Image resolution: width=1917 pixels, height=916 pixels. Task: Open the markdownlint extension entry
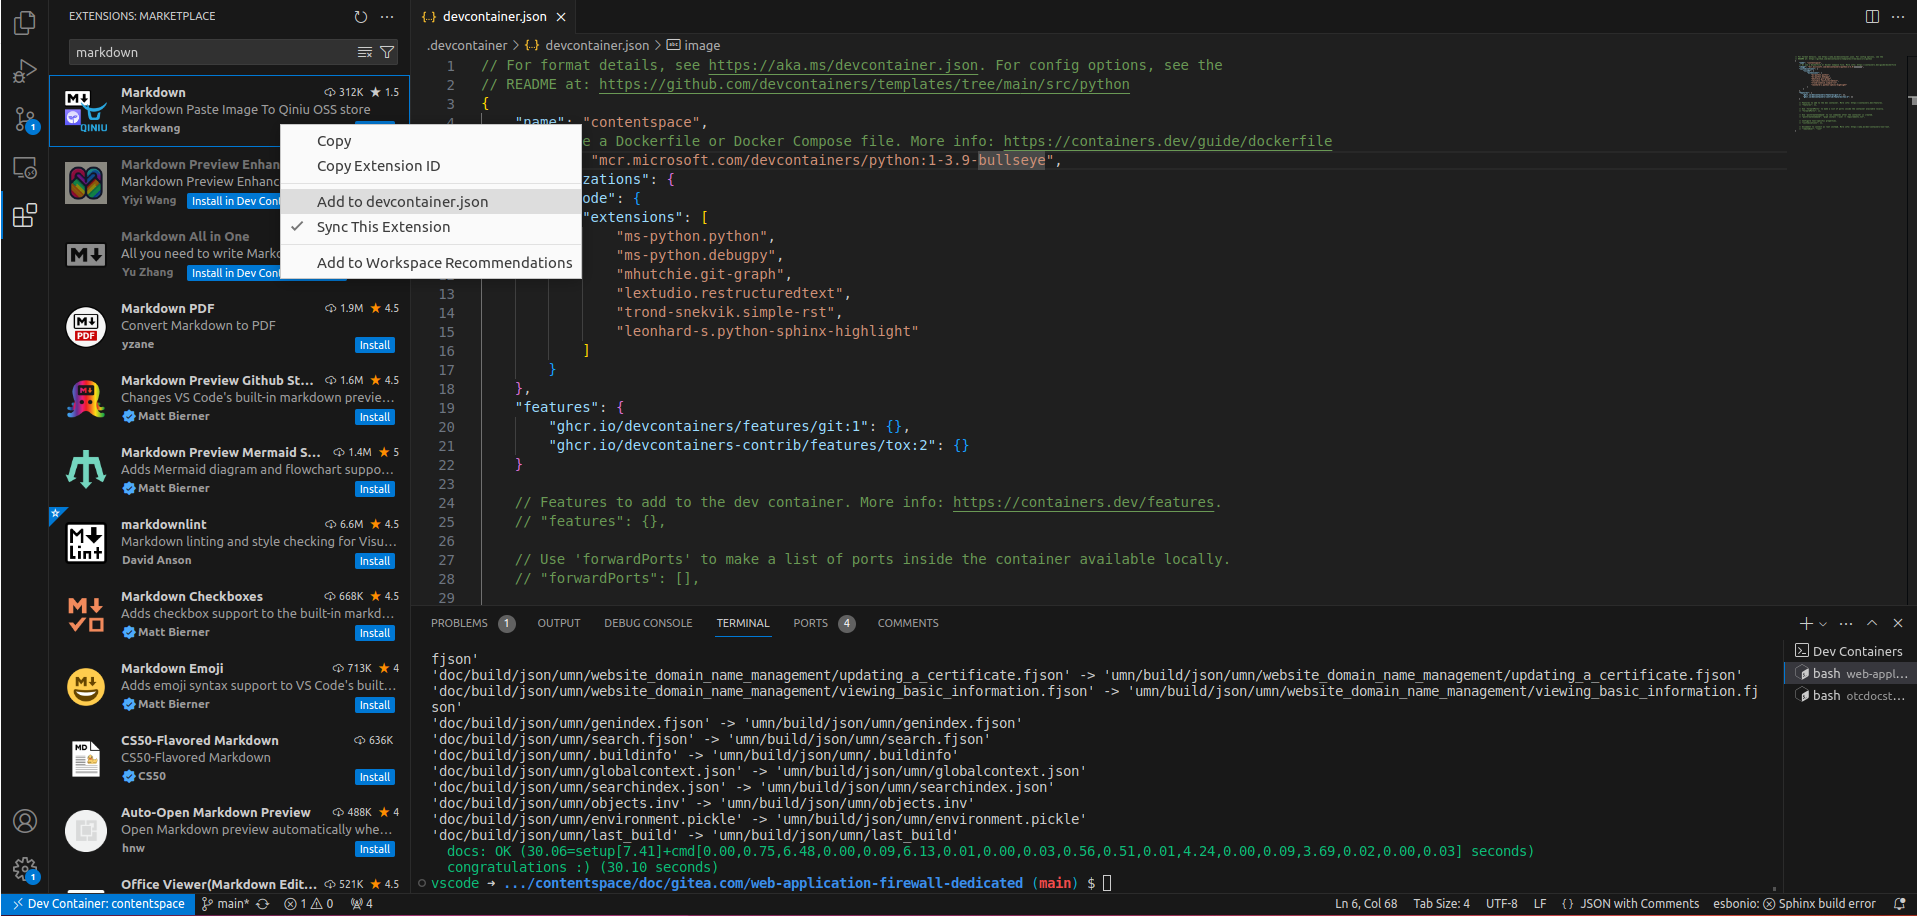(x=229, y=542)
